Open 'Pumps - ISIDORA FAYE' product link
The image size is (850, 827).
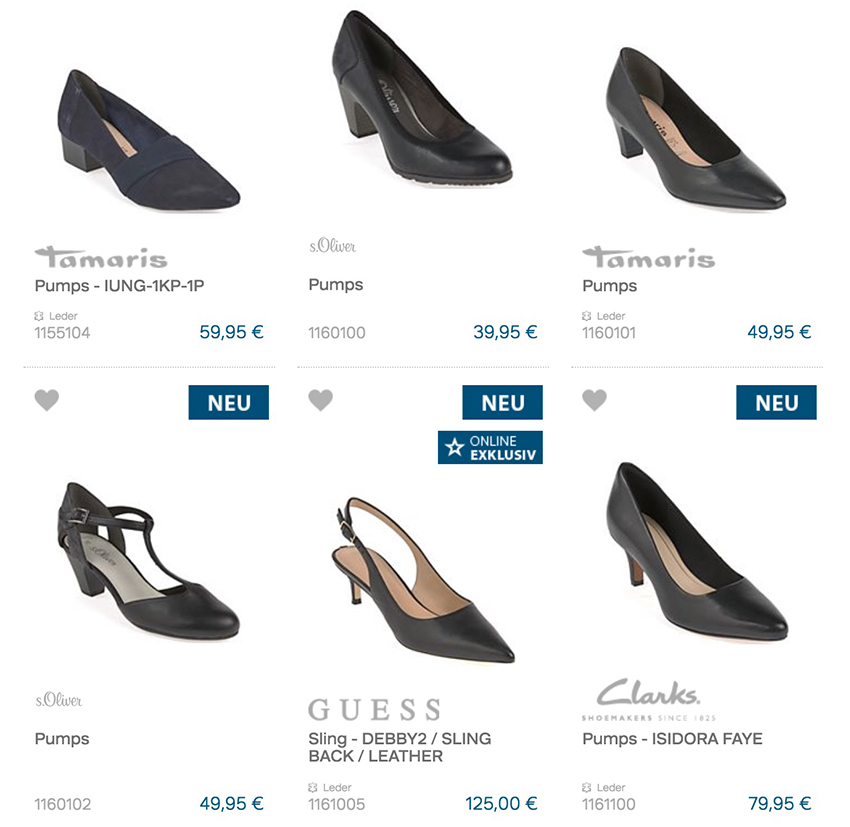point(672,739)
